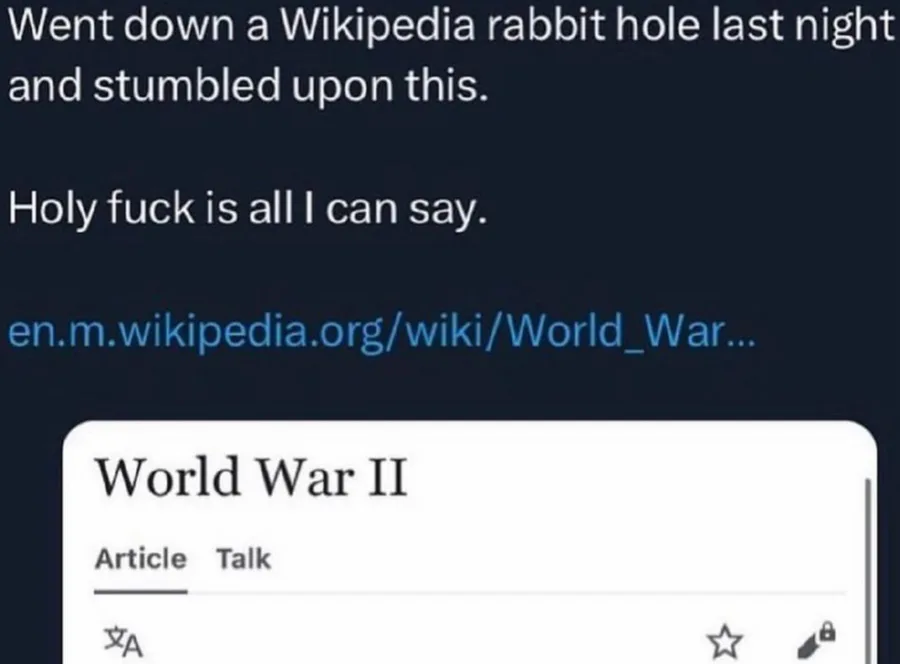Click the "and stumbled upon this." text
900x664 pixels.
tap(248, 85)
